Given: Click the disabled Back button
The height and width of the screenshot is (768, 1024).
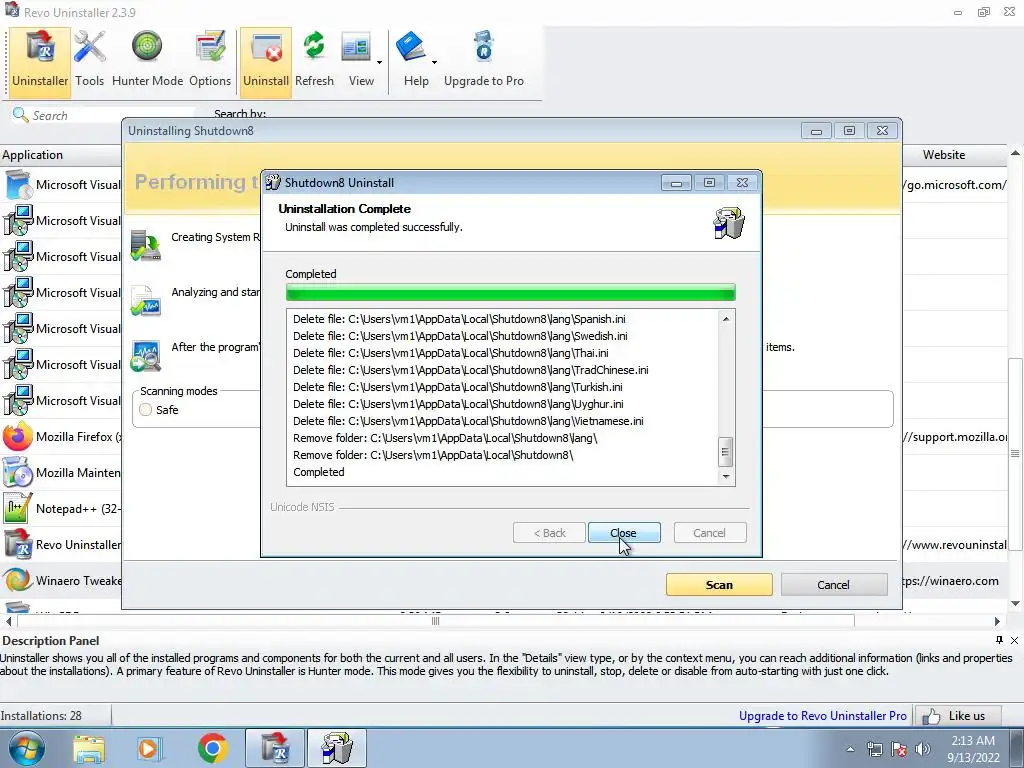Looking at the screenshot, I should coord(549,533).
